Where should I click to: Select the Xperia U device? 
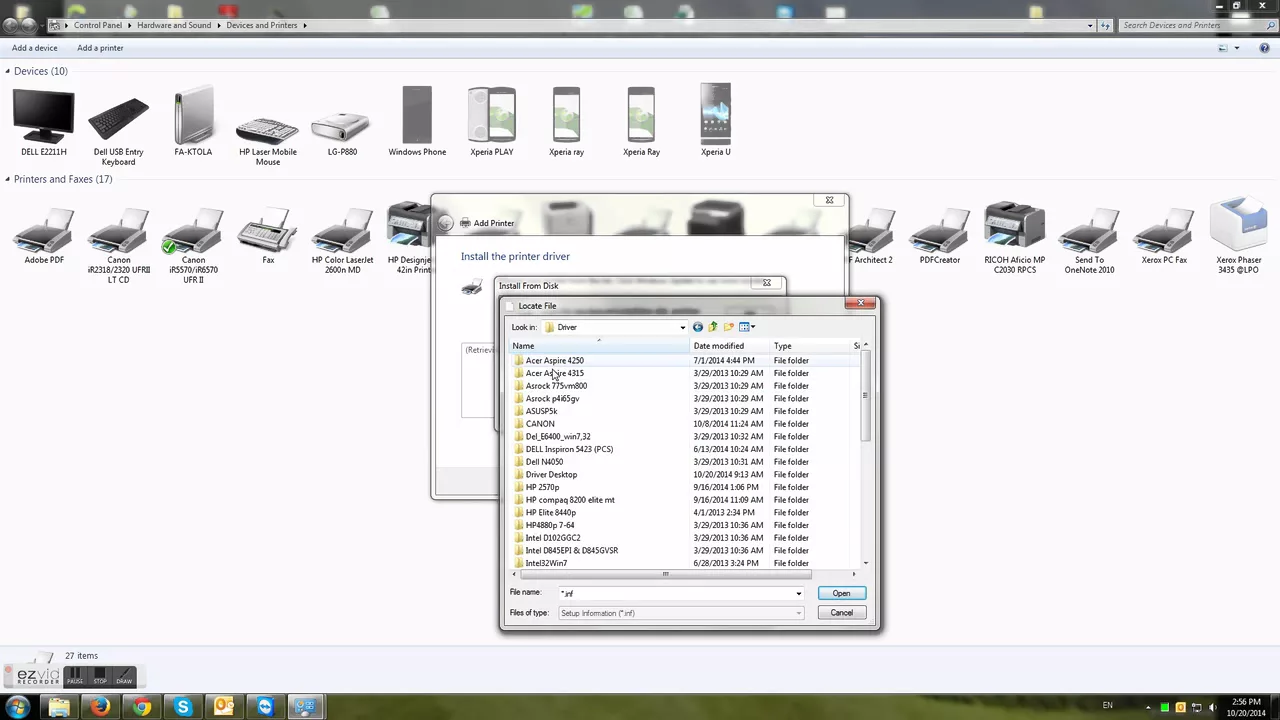(715, 122)
